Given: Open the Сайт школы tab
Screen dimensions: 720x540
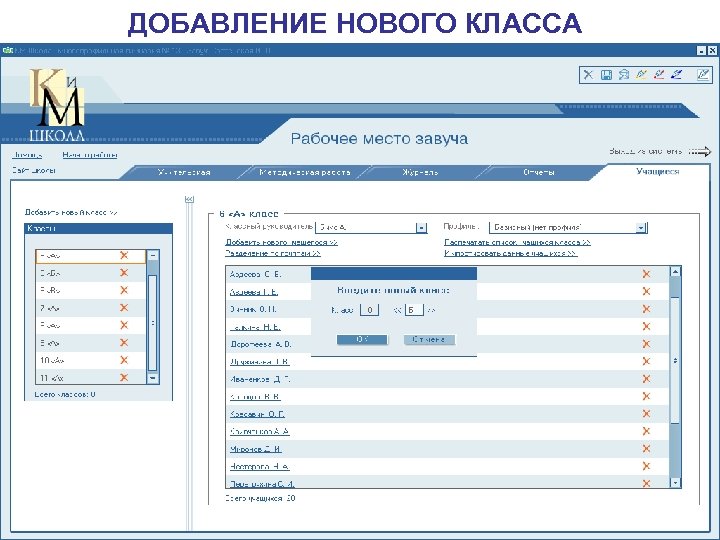Looking at the screenshot, I should click(34, 170).
